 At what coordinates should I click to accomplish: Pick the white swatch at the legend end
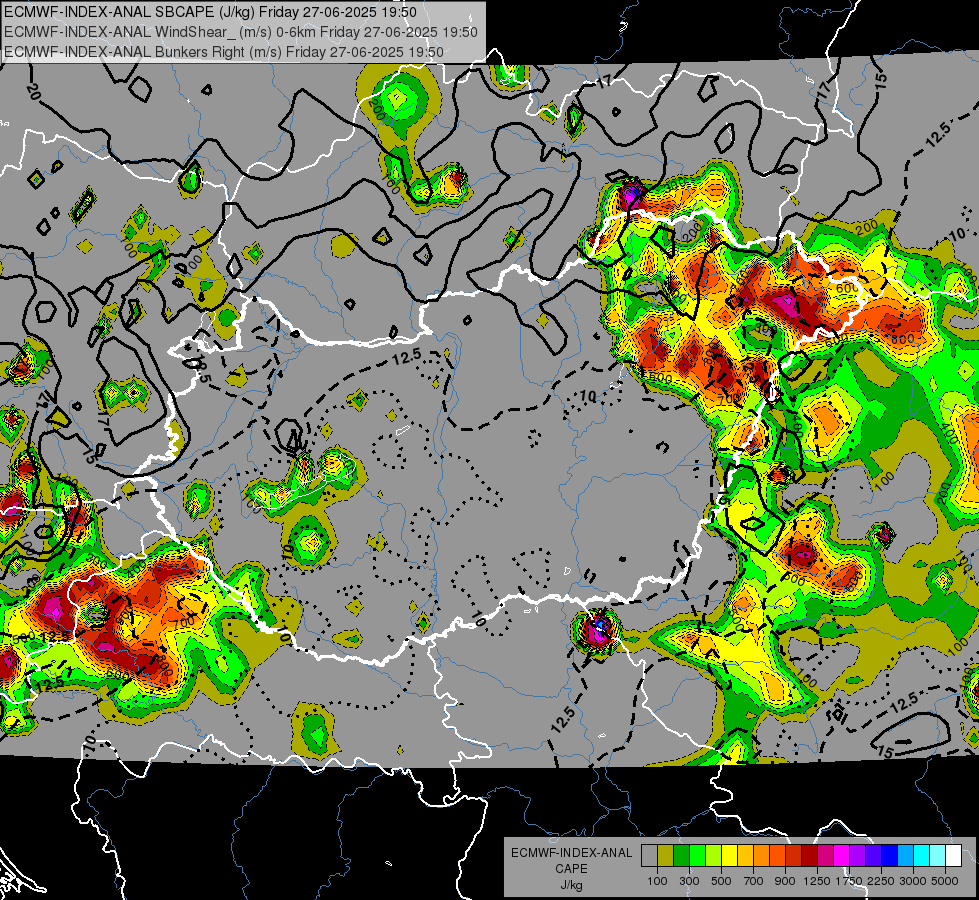[953, 856]
